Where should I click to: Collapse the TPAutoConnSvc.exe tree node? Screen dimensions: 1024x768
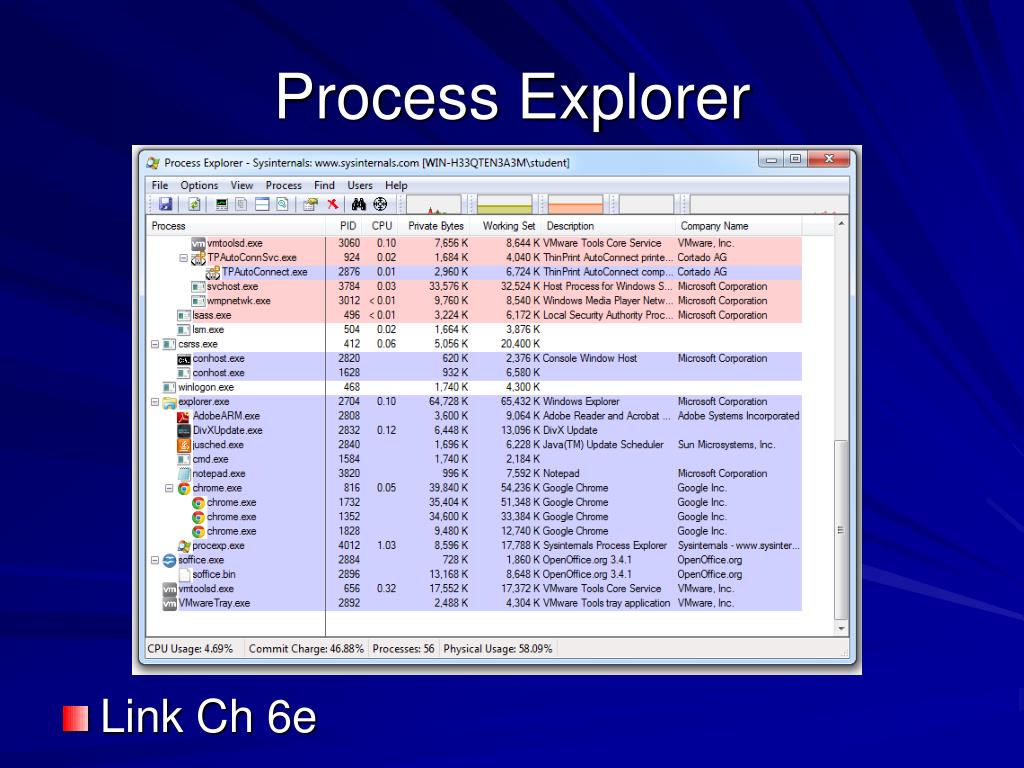click(x=184, y=258)
